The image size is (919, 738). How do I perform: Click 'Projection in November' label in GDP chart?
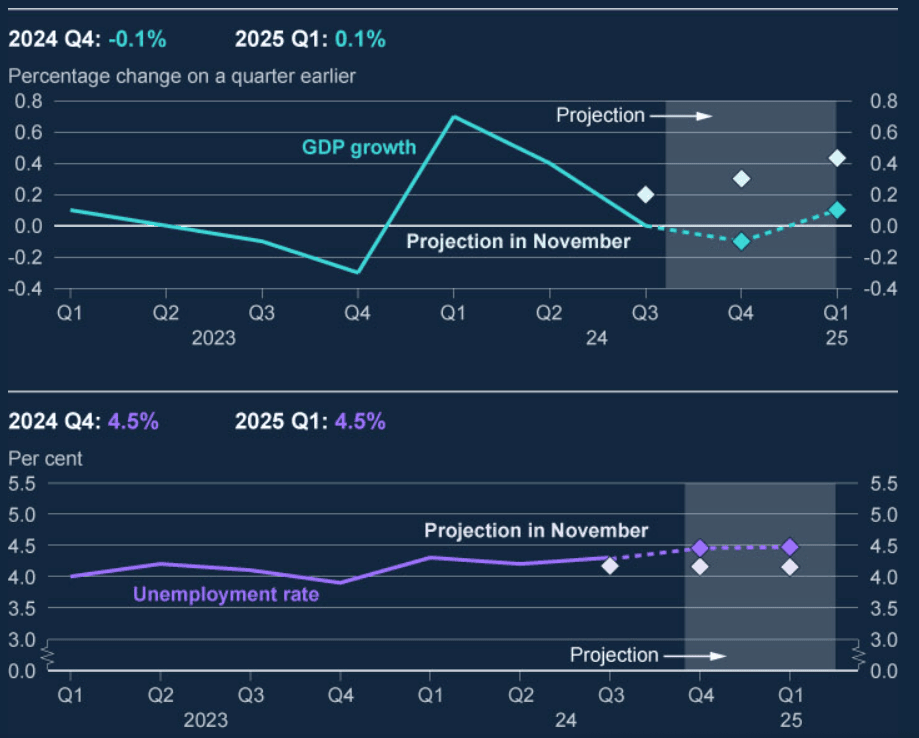click(x=518, y=242)
